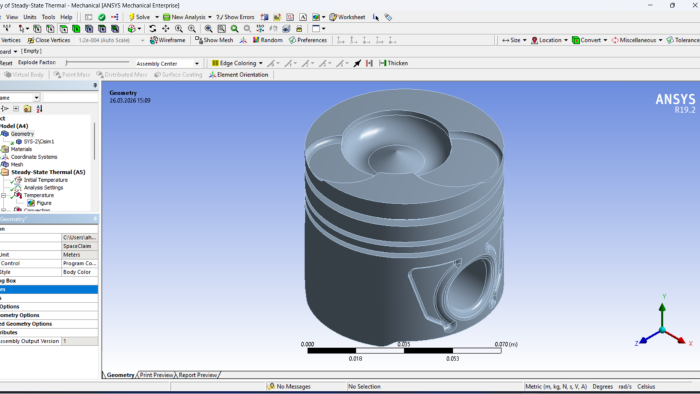
Task: Select the Element selection filter icon
Action: (115, 29)
